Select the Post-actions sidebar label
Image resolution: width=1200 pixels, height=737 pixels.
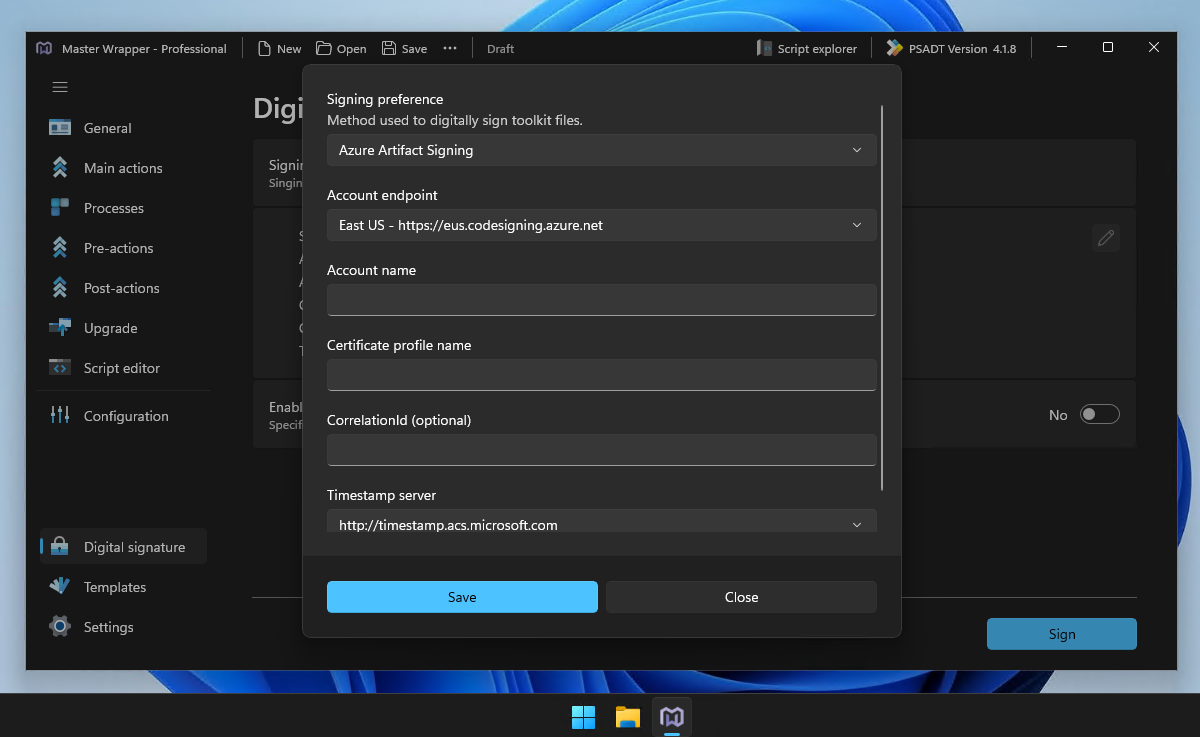pyautogui.click(x=122, y=288)
